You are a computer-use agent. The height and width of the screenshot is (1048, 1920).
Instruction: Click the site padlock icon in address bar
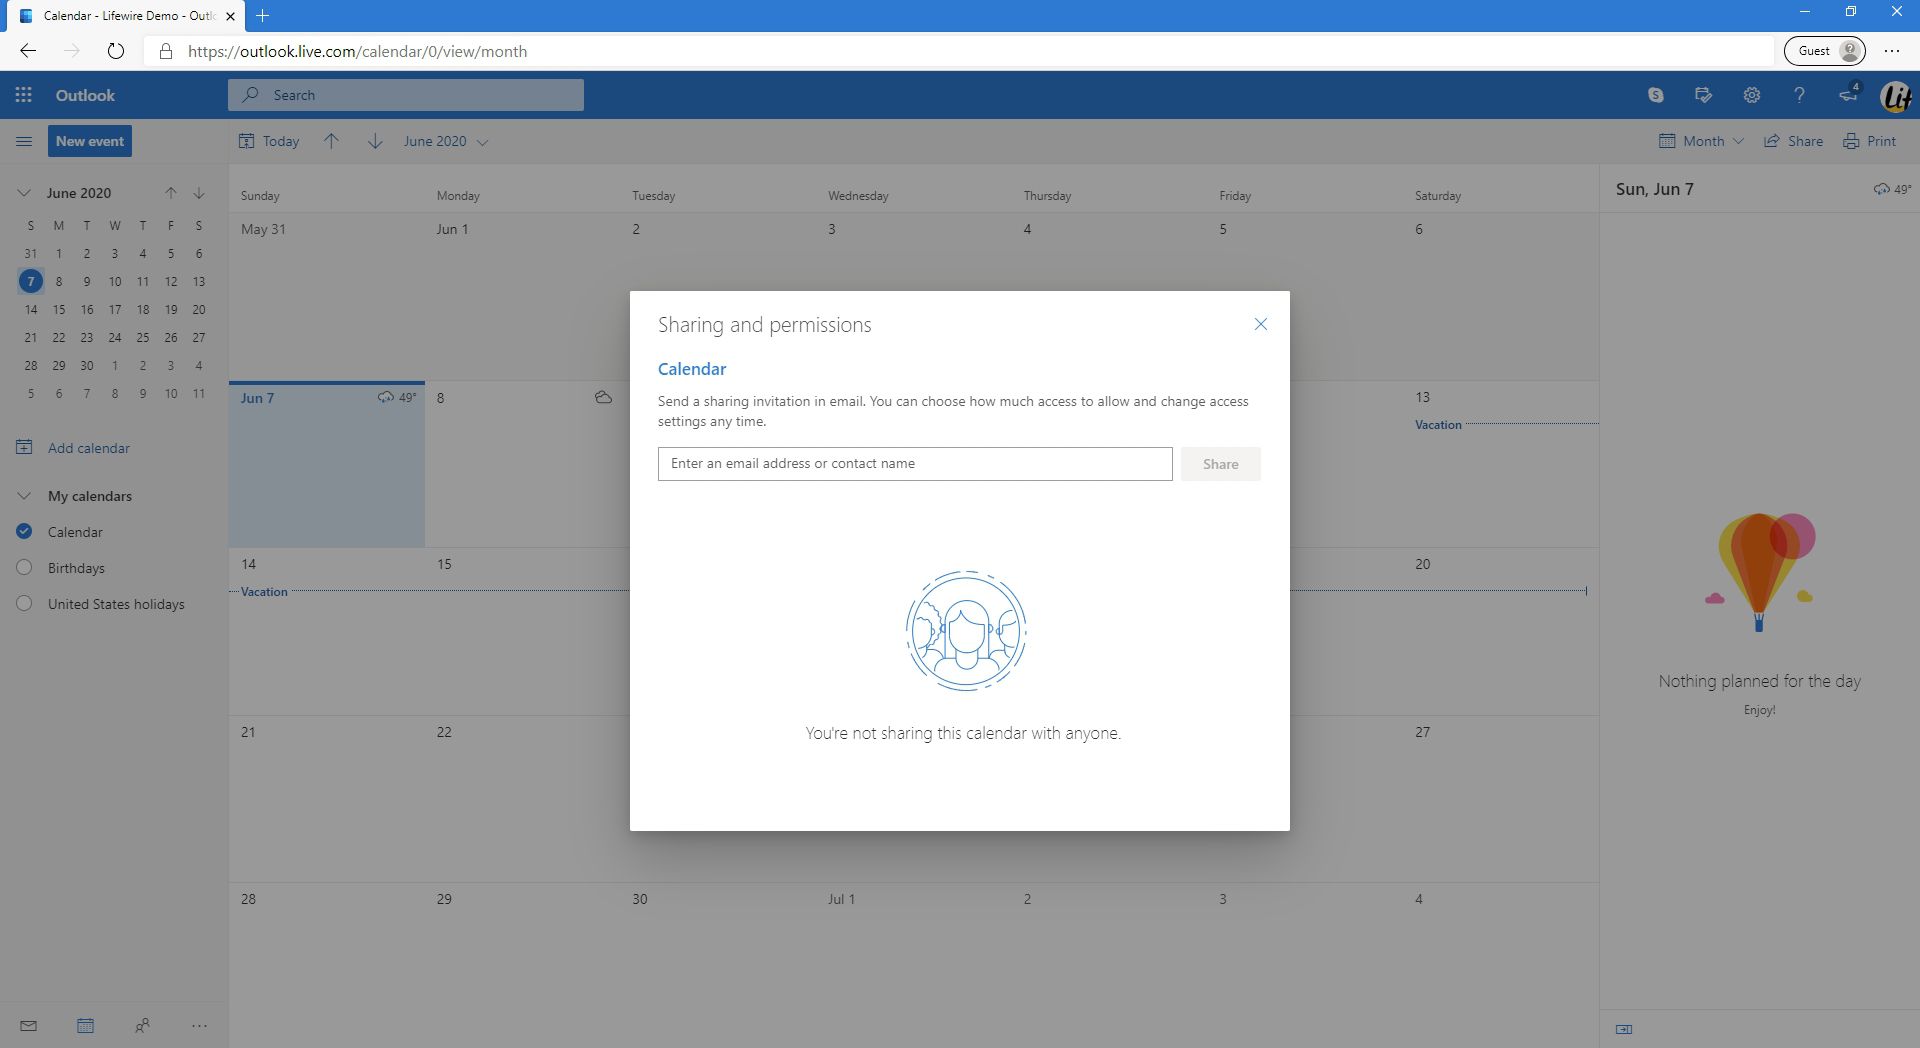point(166,51)
